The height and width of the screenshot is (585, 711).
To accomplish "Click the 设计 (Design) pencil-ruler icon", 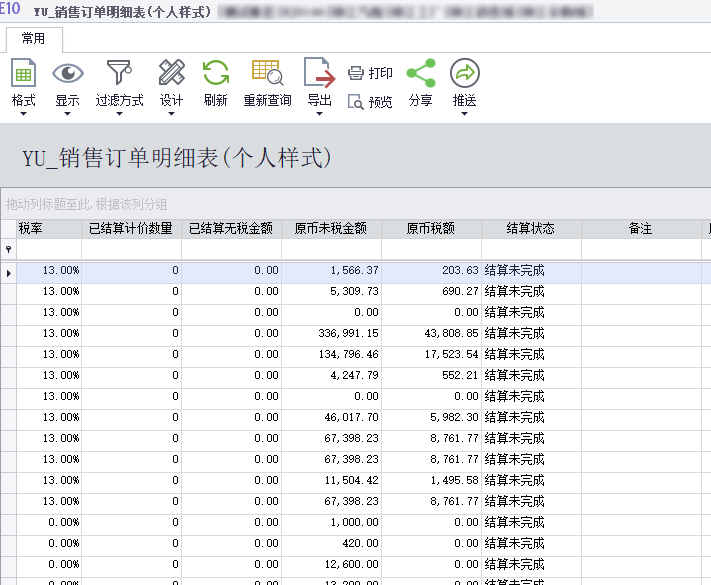I will 171,73.
